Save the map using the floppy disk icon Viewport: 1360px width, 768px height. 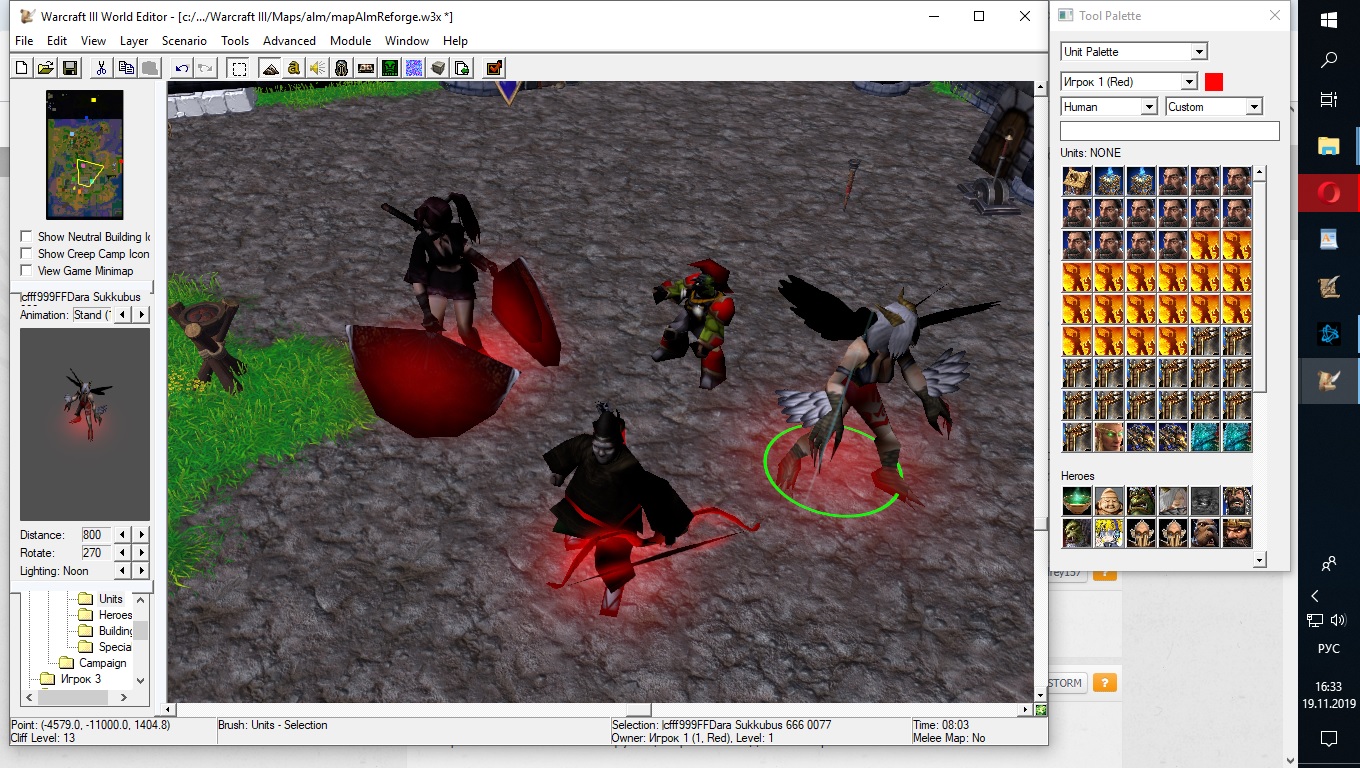[70, 68]
